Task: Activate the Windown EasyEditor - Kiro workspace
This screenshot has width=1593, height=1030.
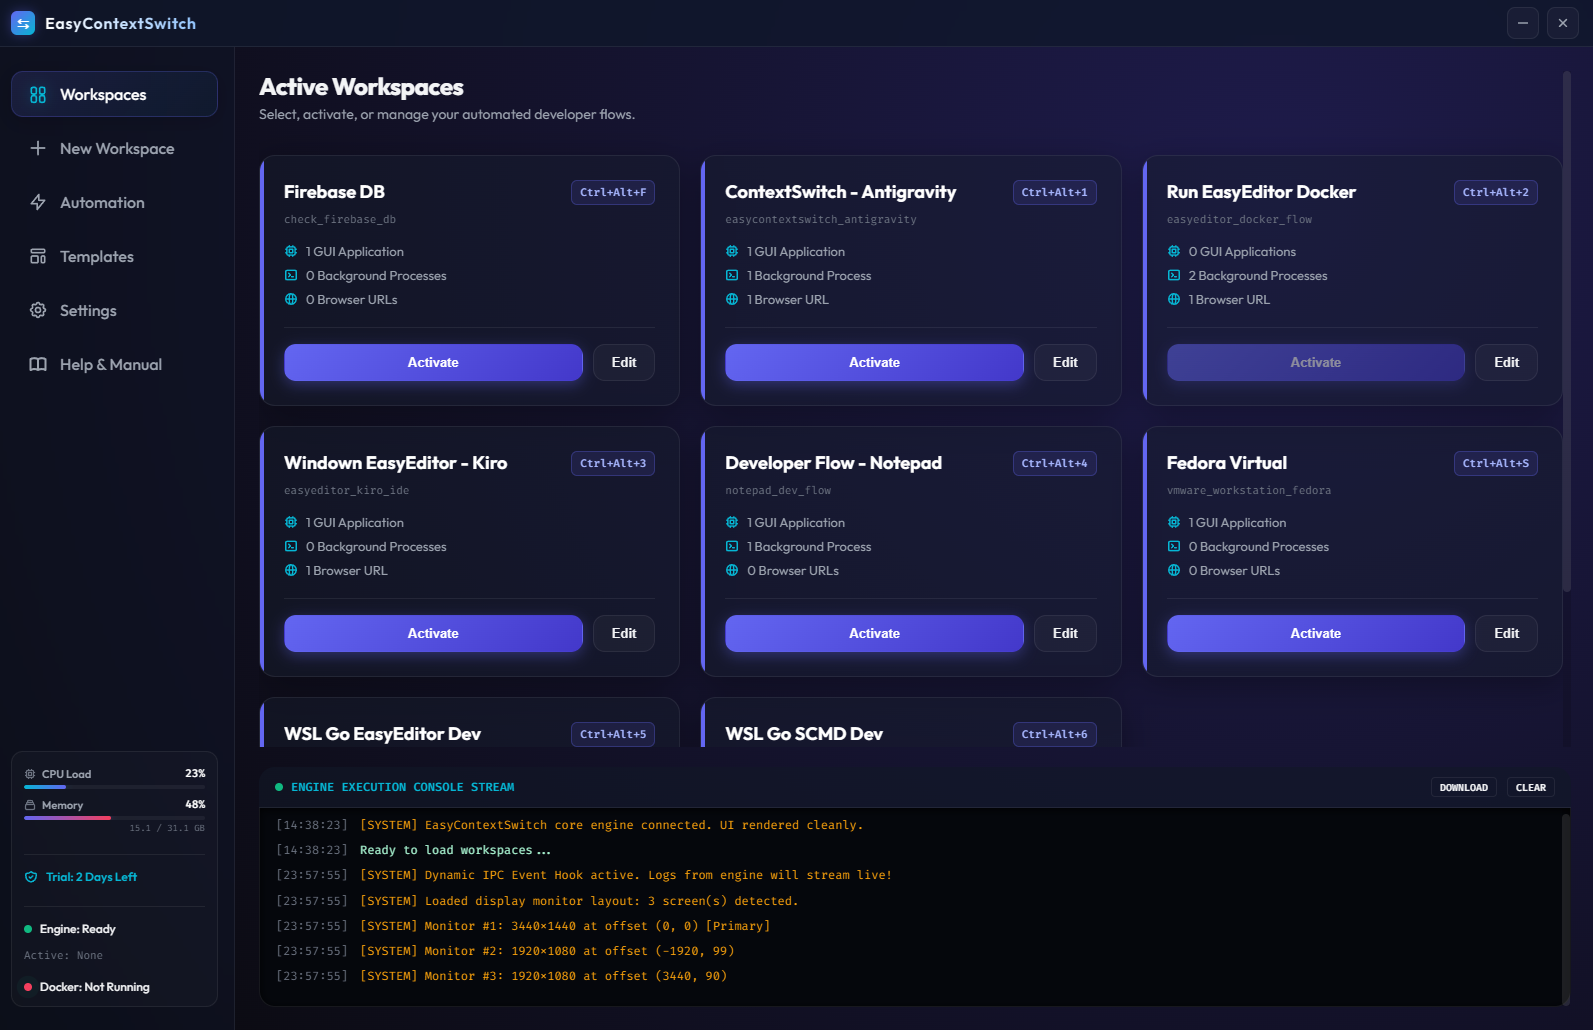Action: (x=433, y=633)
